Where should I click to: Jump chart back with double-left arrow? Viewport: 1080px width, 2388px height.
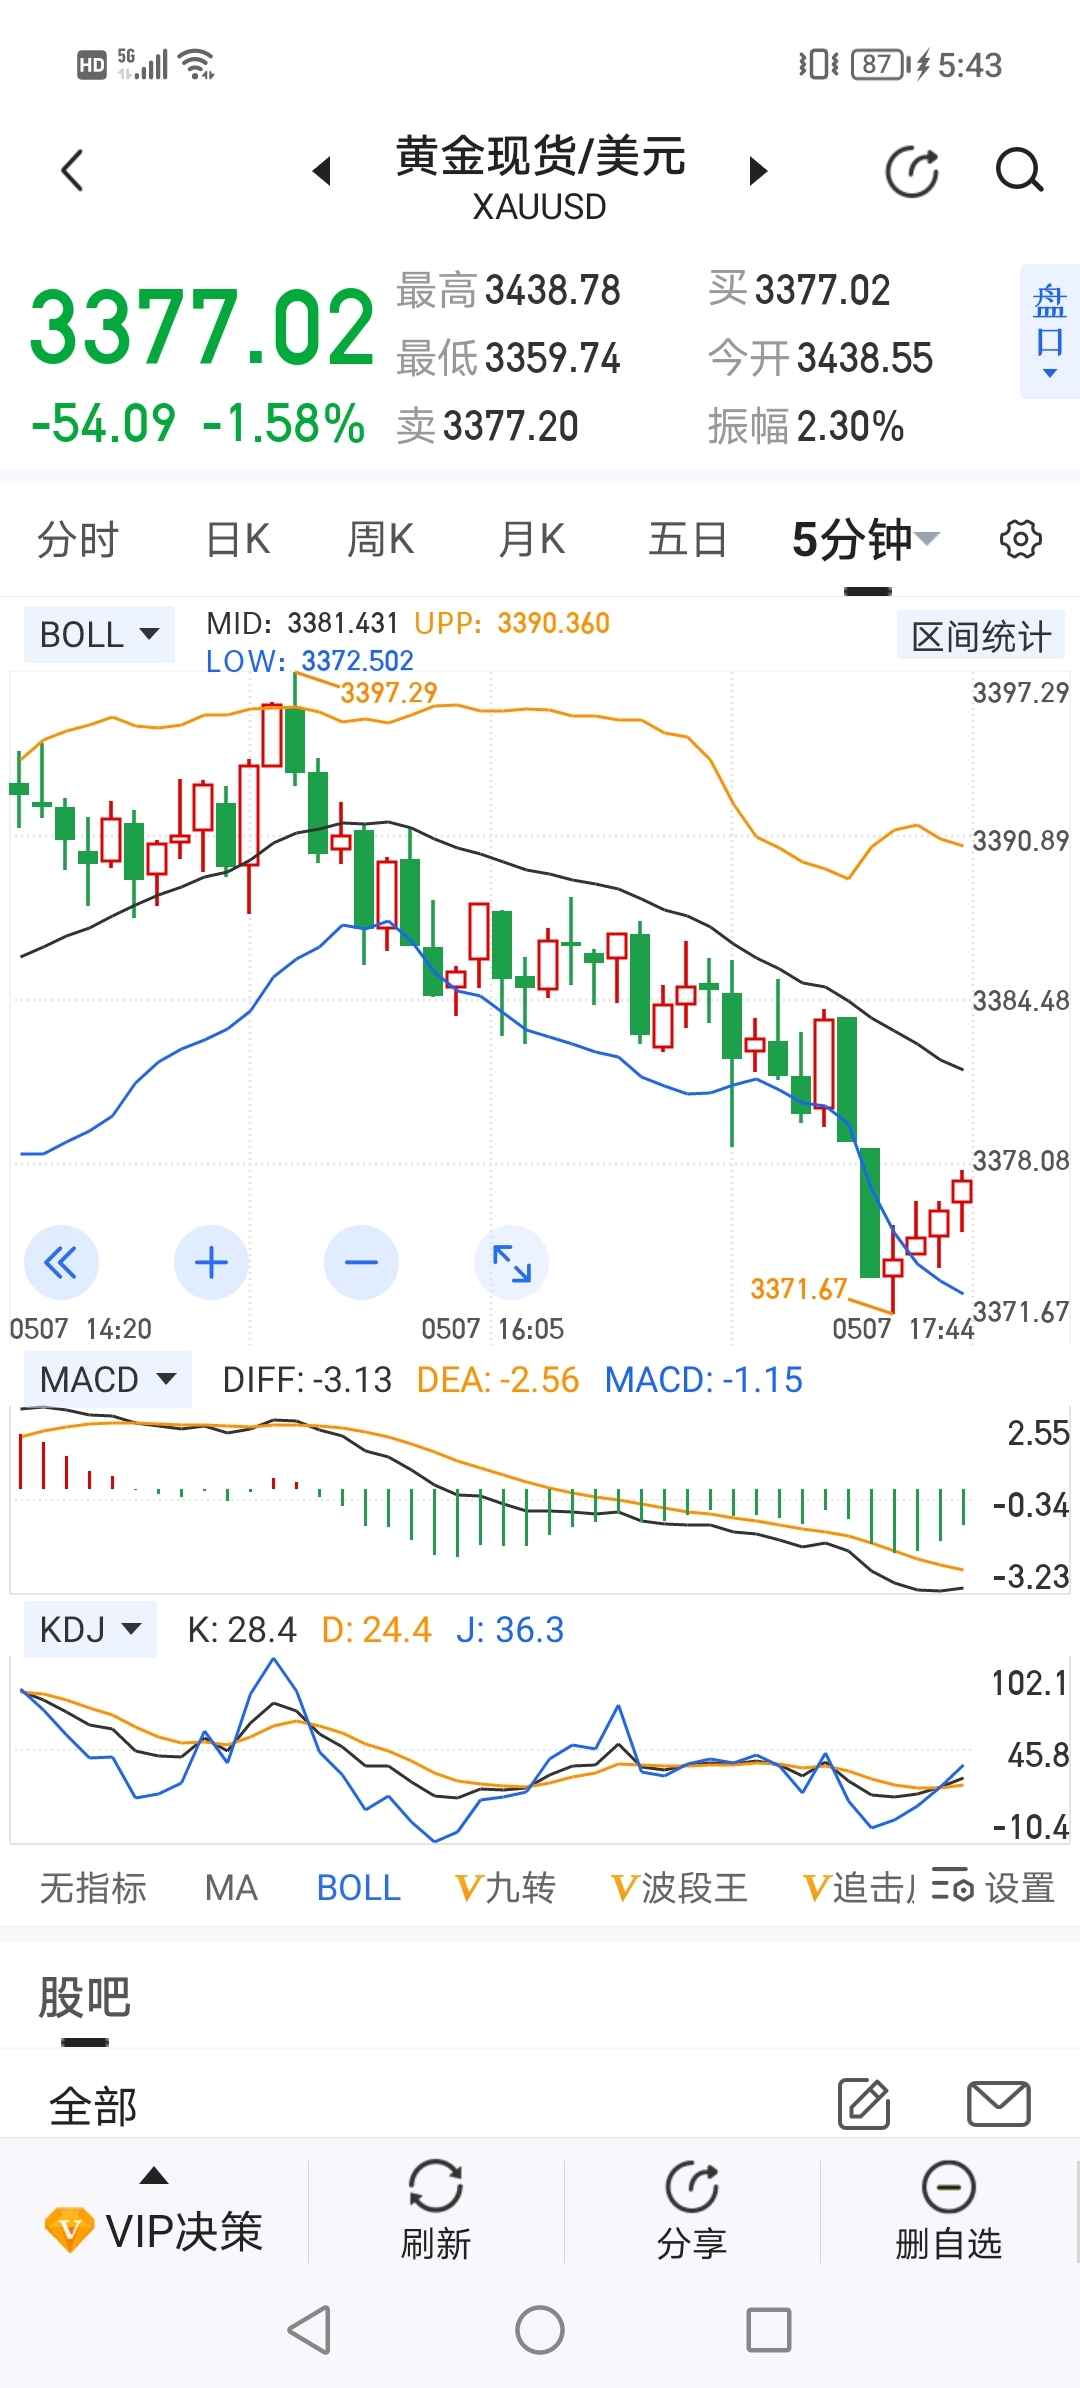[x=61, y=1263]
